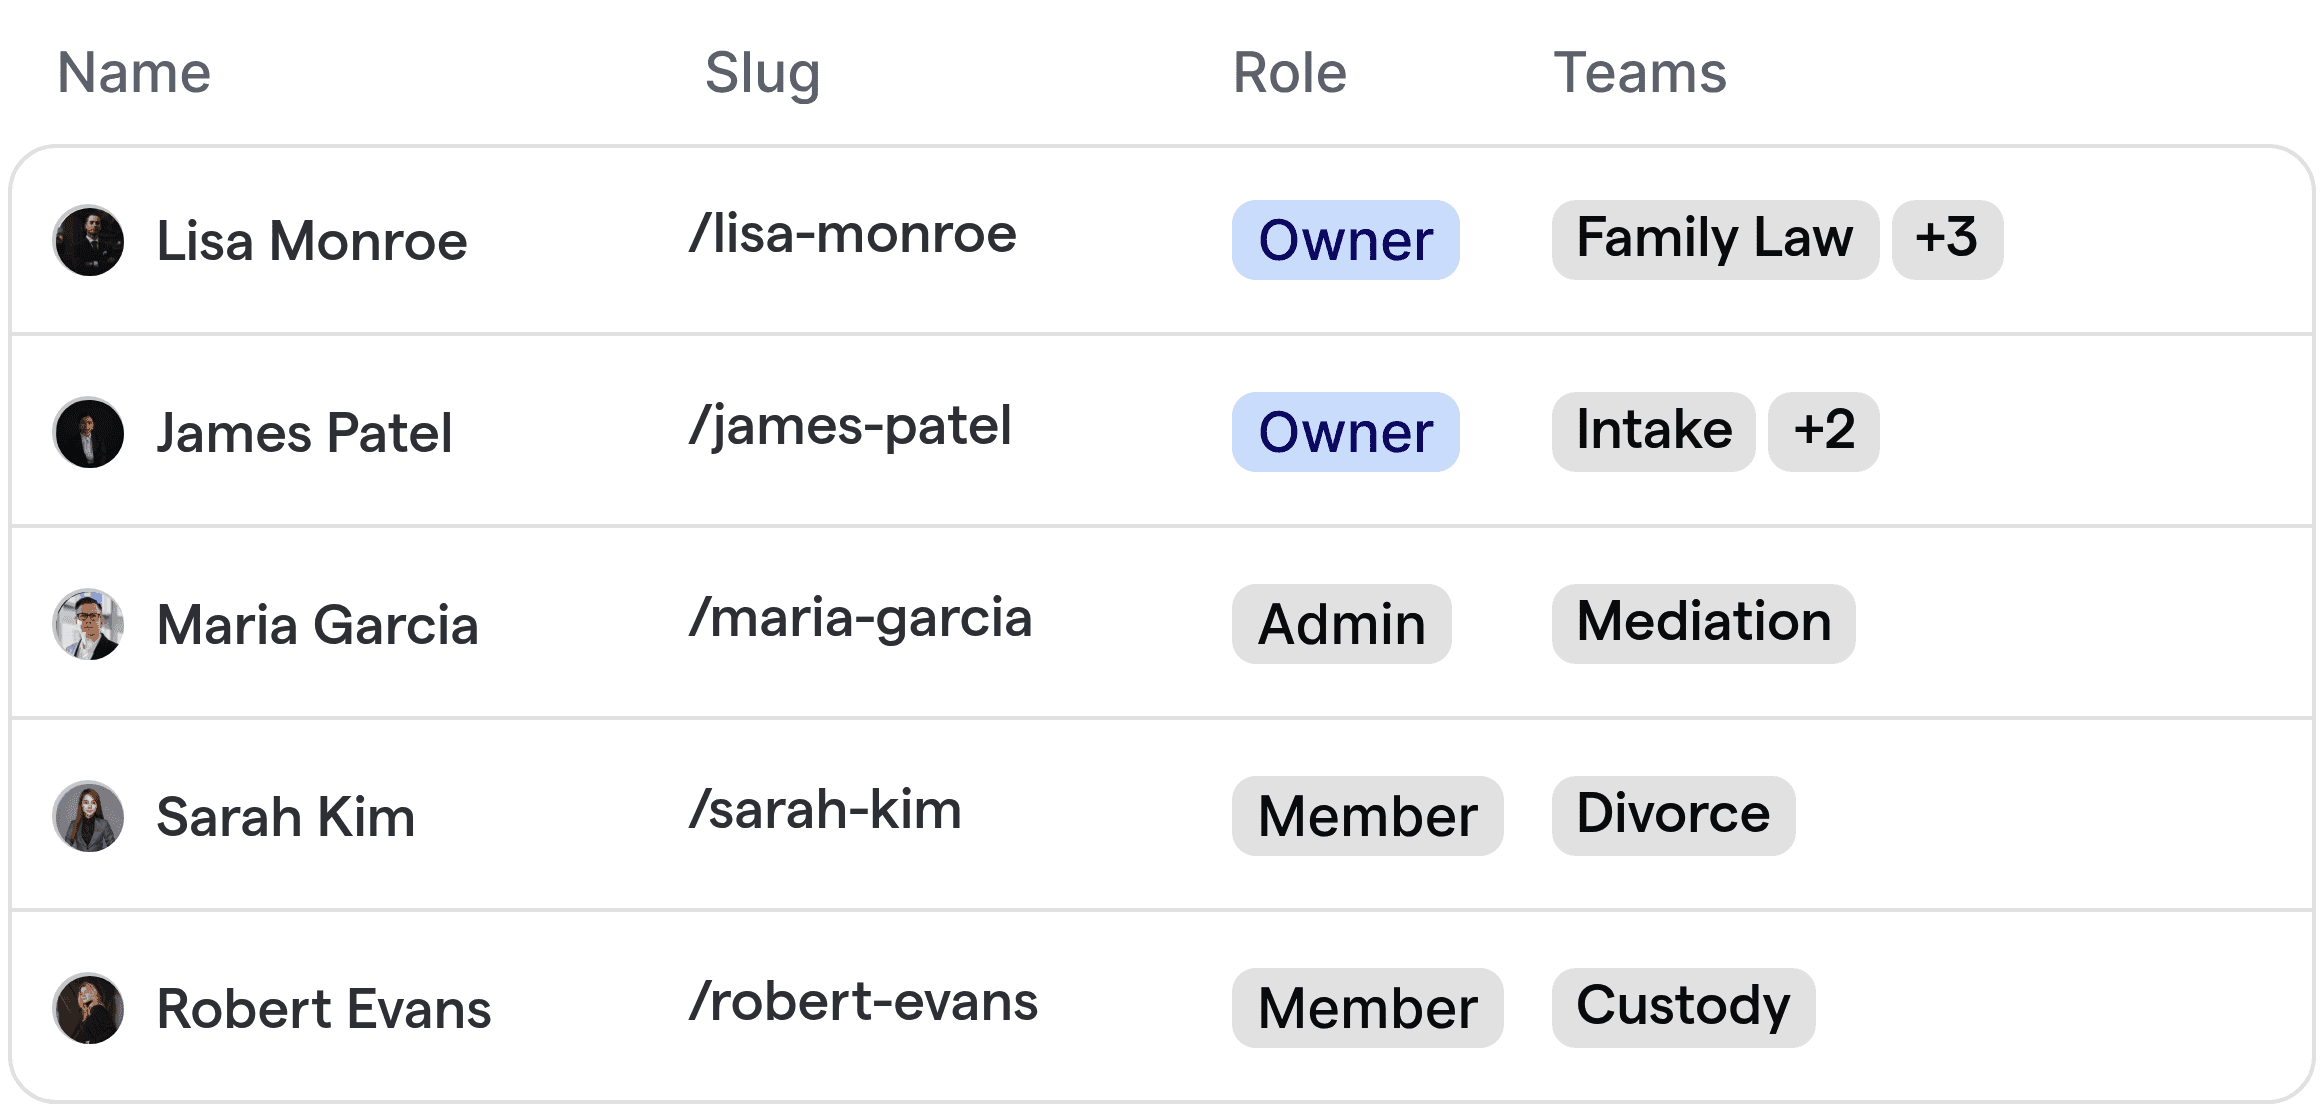2324x1112 pixels.
Task: Select the Mediation team badge
Action: tap(1703, 622)
